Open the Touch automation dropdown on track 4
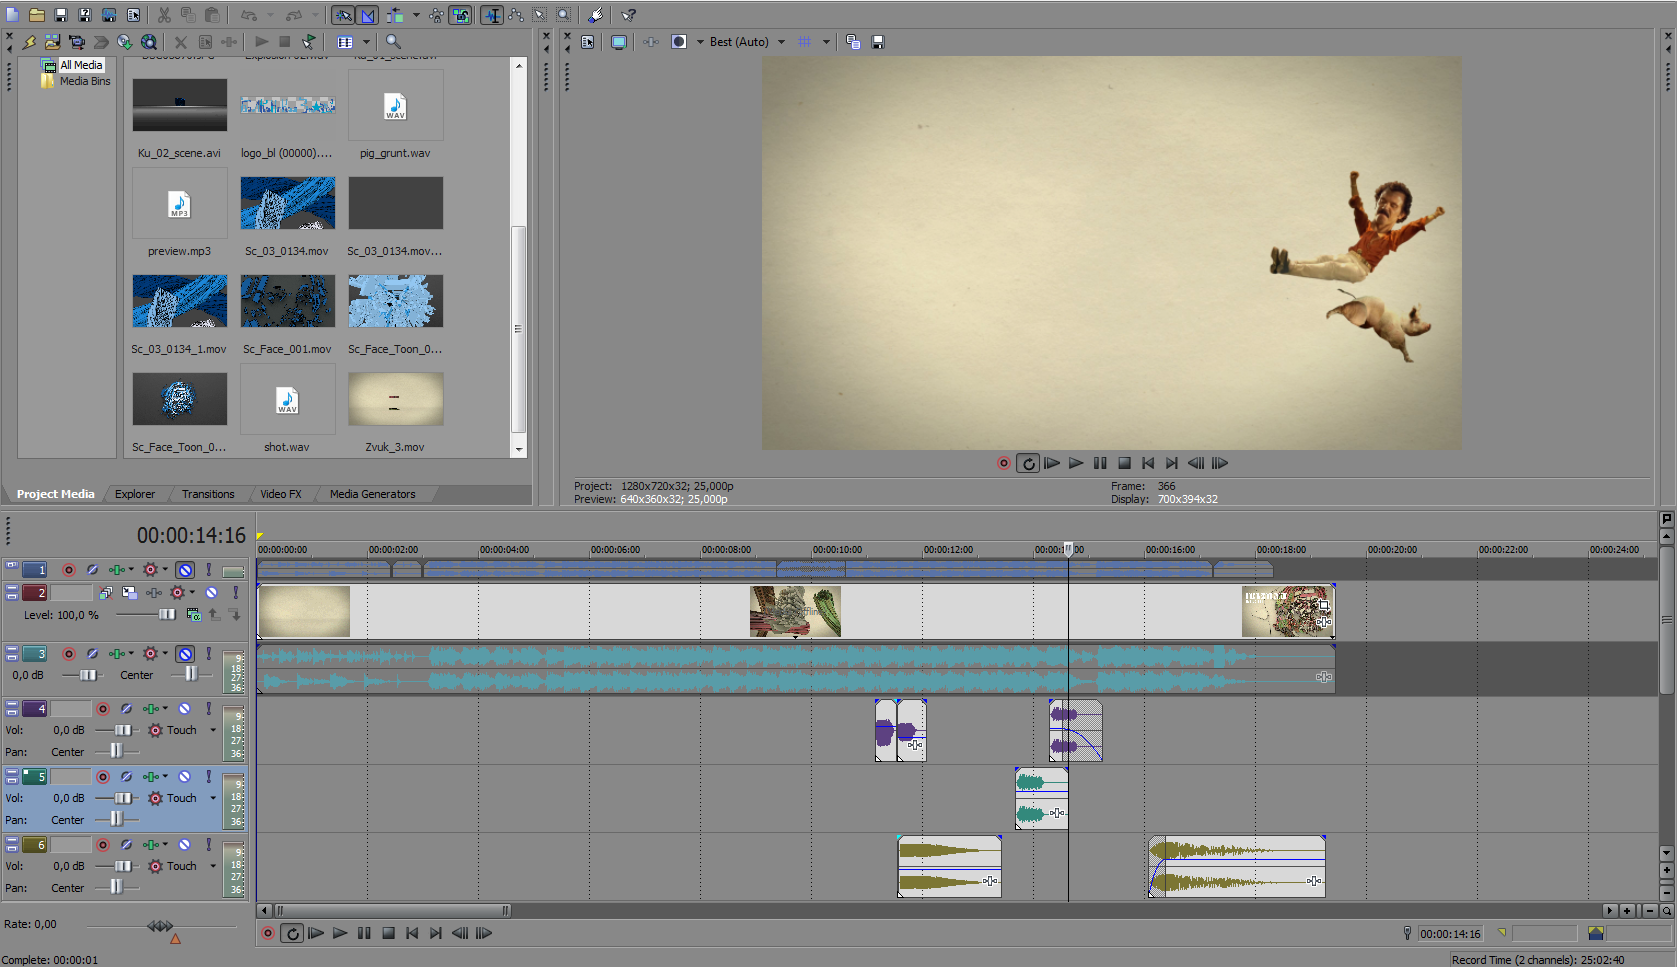The image size is (1677, 967). coord(213,730)
